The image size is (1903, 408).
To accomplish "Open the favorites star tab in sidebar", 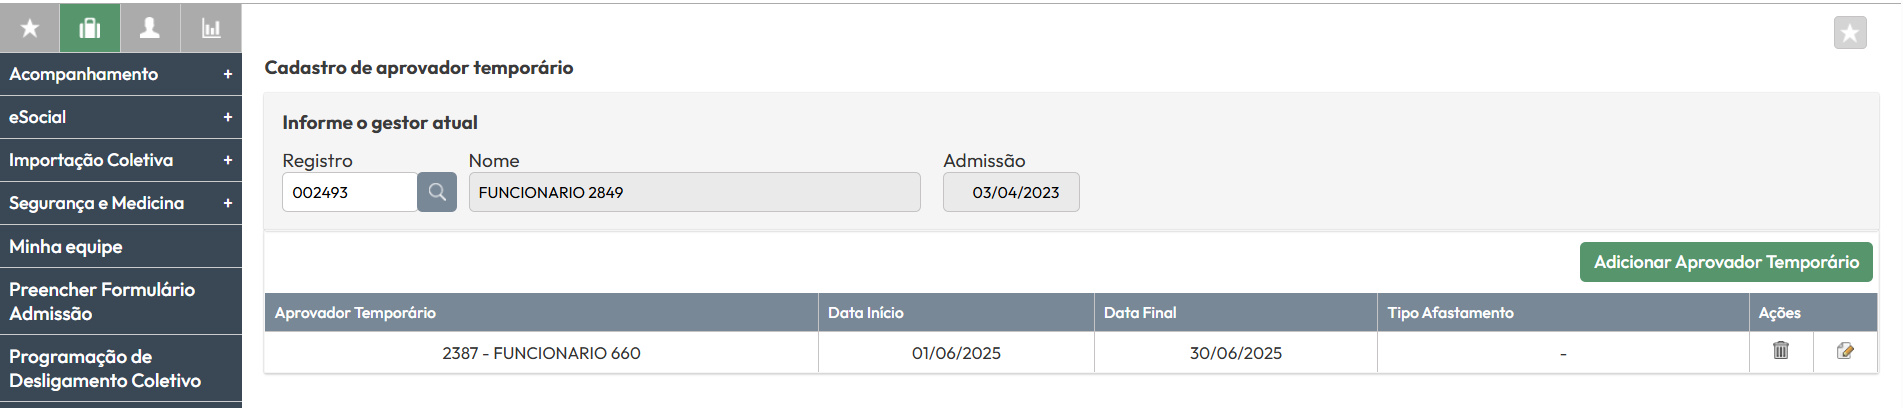I will [x=30, y=28].
